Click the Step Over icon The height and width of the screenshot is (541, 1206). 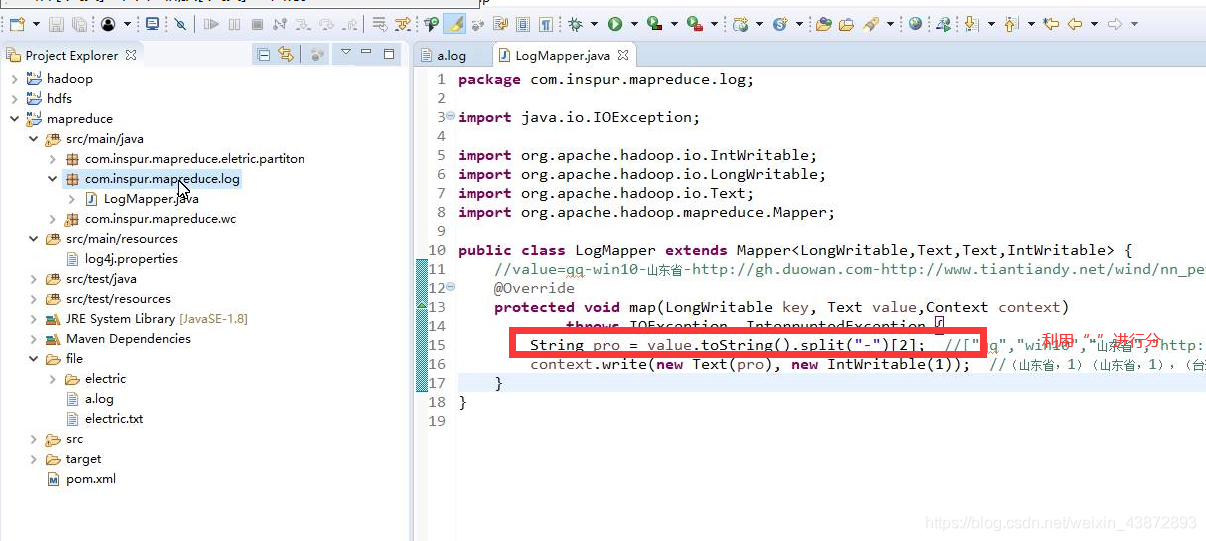326,24
